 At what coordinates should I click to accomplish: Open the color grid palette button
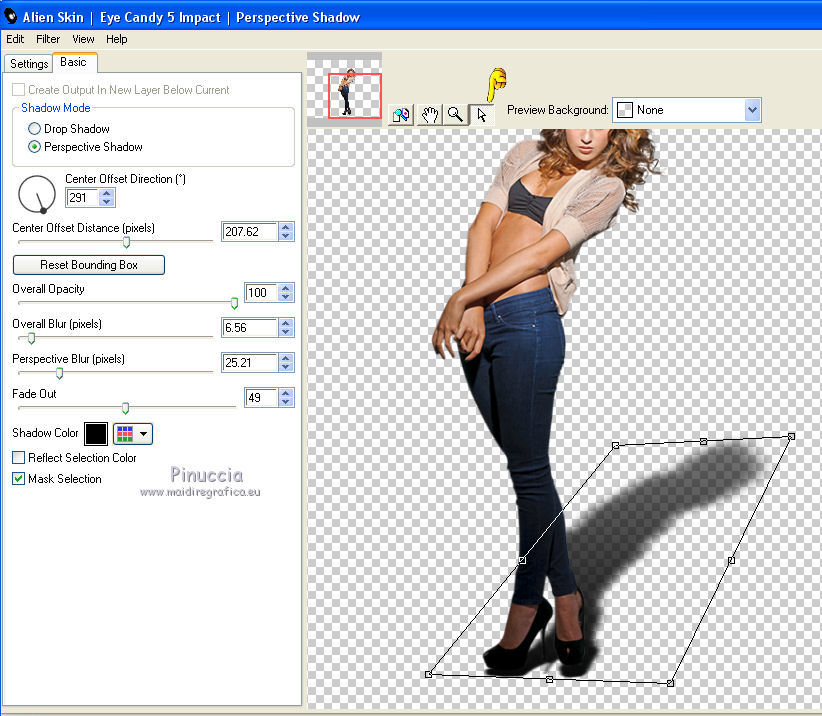(x=133, y=433)
